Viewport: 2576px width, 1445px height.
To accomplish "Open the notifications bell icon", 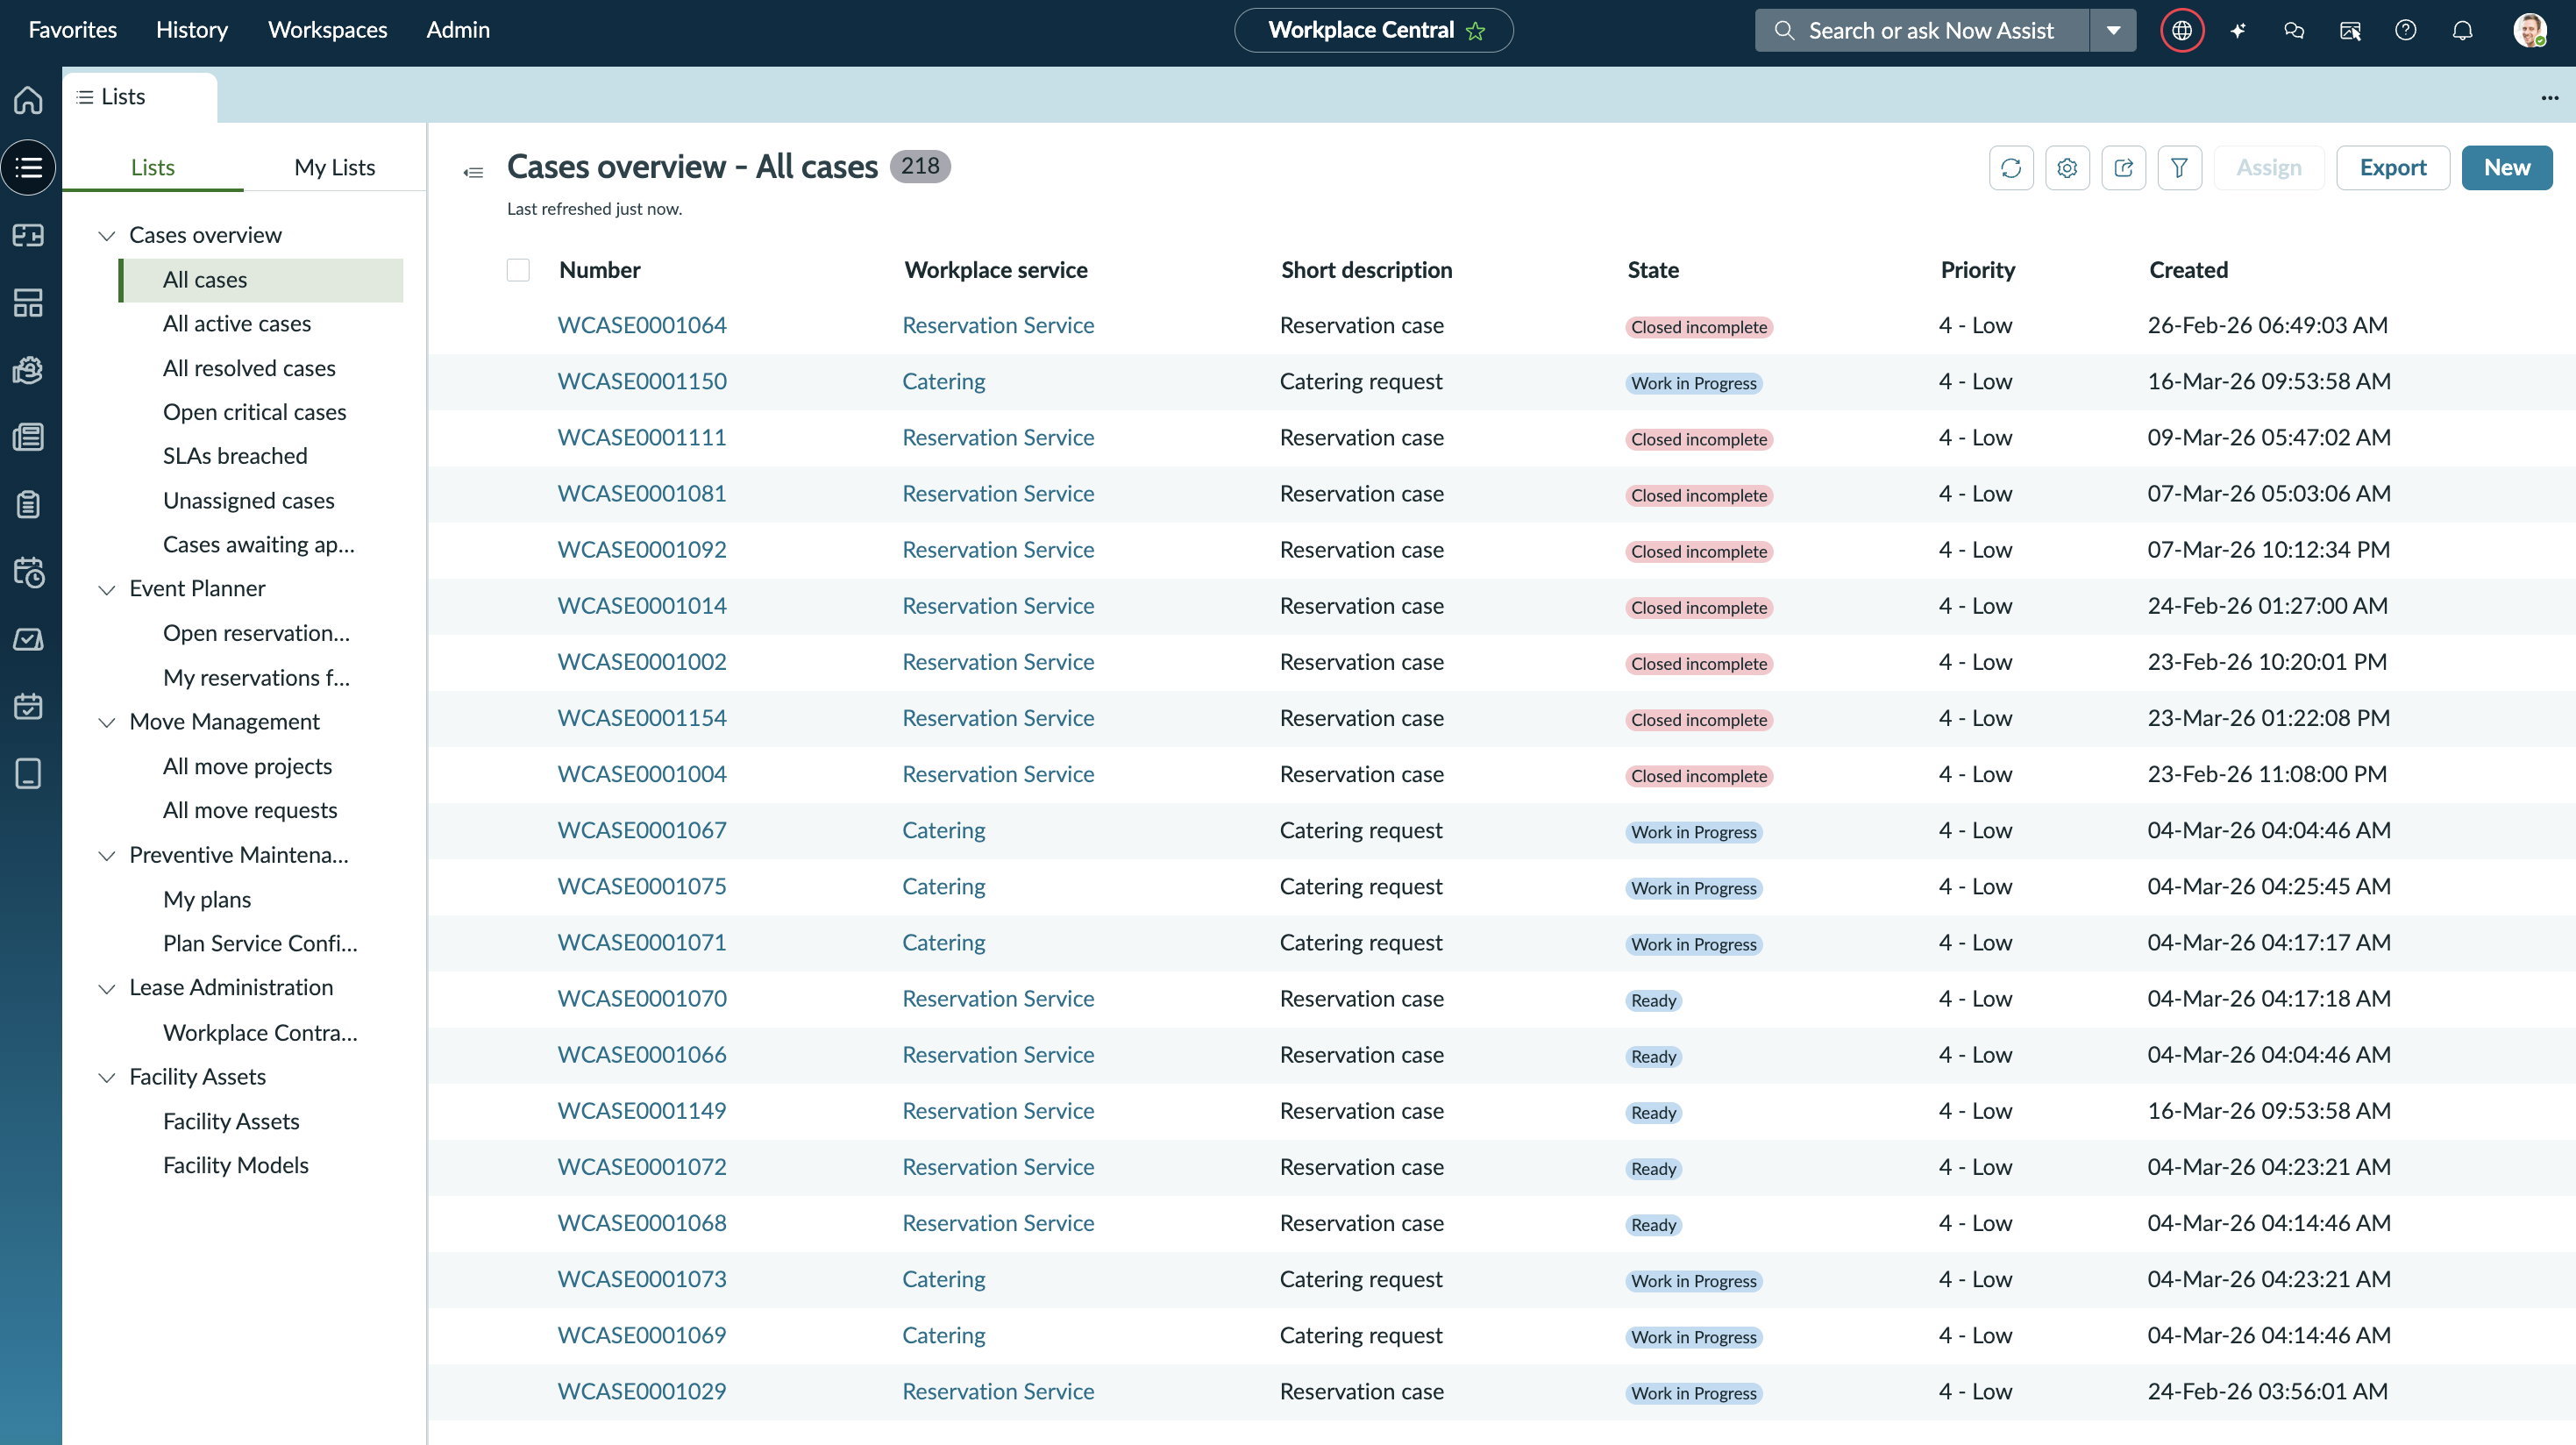I will [x=2462, y=31].
